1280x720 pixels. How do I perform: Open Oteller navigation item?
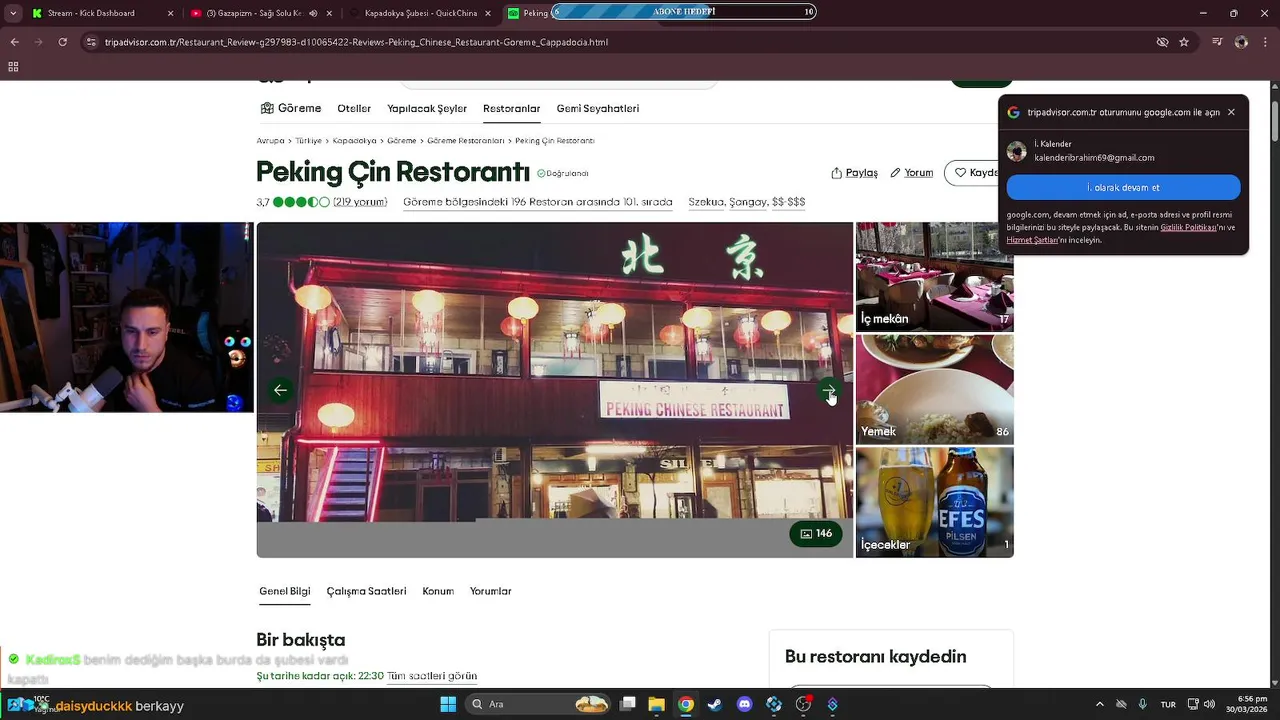(x=354, y=108)
